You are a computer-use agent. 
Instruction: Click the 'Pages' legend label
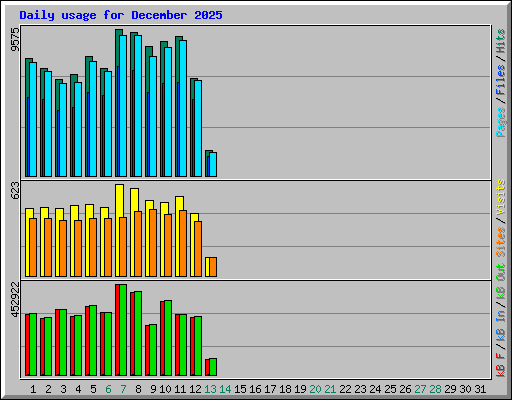tap(501, 122)
